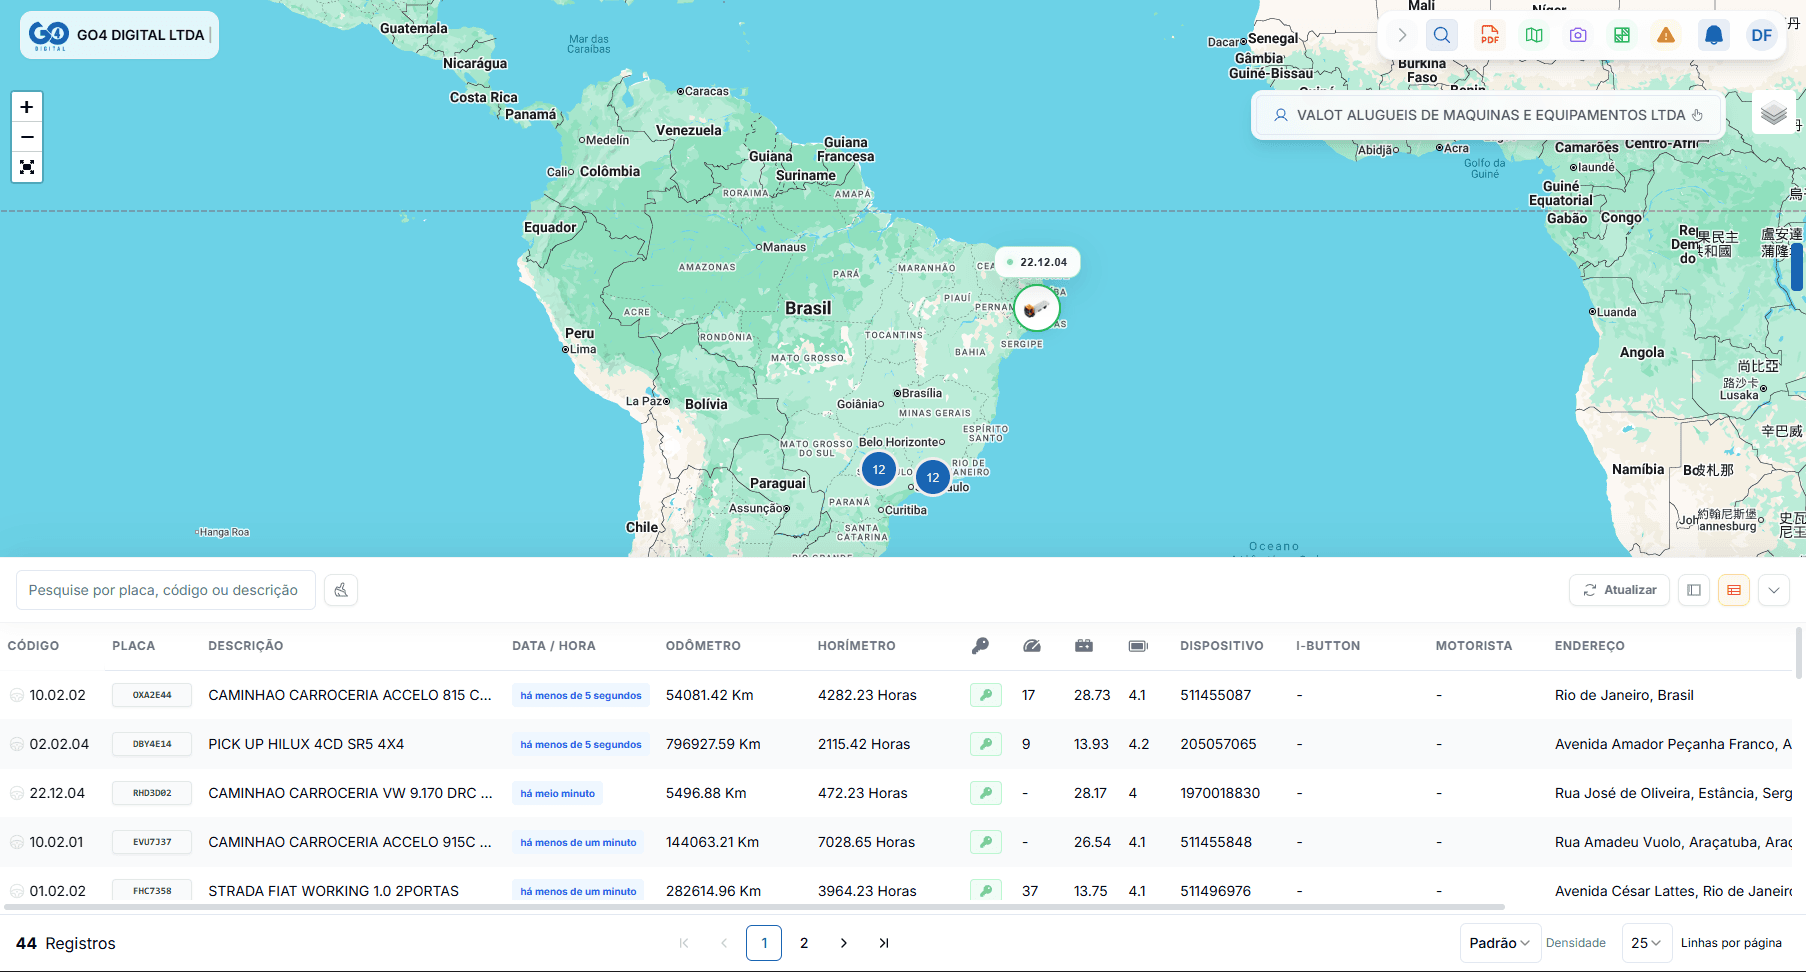Open the green map icon
The height and width of the screenshot is (972, 1806).
coord(1533,35)
